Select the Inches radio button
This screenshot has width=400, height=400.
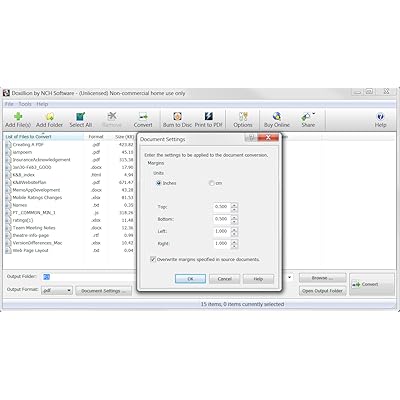pos(159,183)
